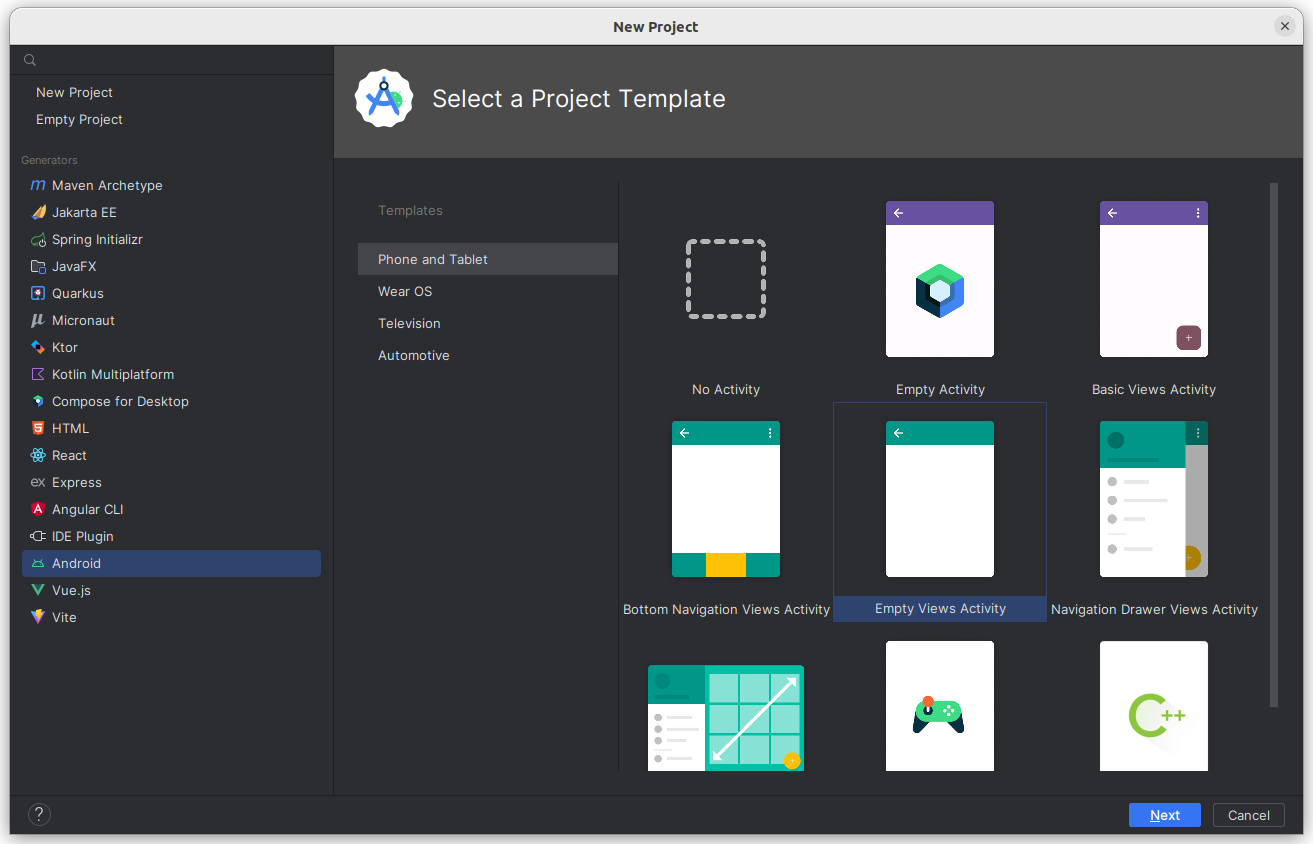Click the Jakarta EE icon

(x=38, y=212)
